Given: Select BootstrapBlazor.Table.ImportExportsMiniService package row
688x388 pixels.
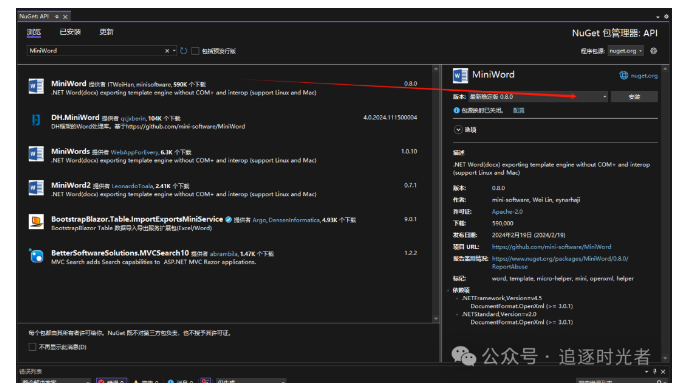Looking at the screenshot, I should [x=225, y=223].
